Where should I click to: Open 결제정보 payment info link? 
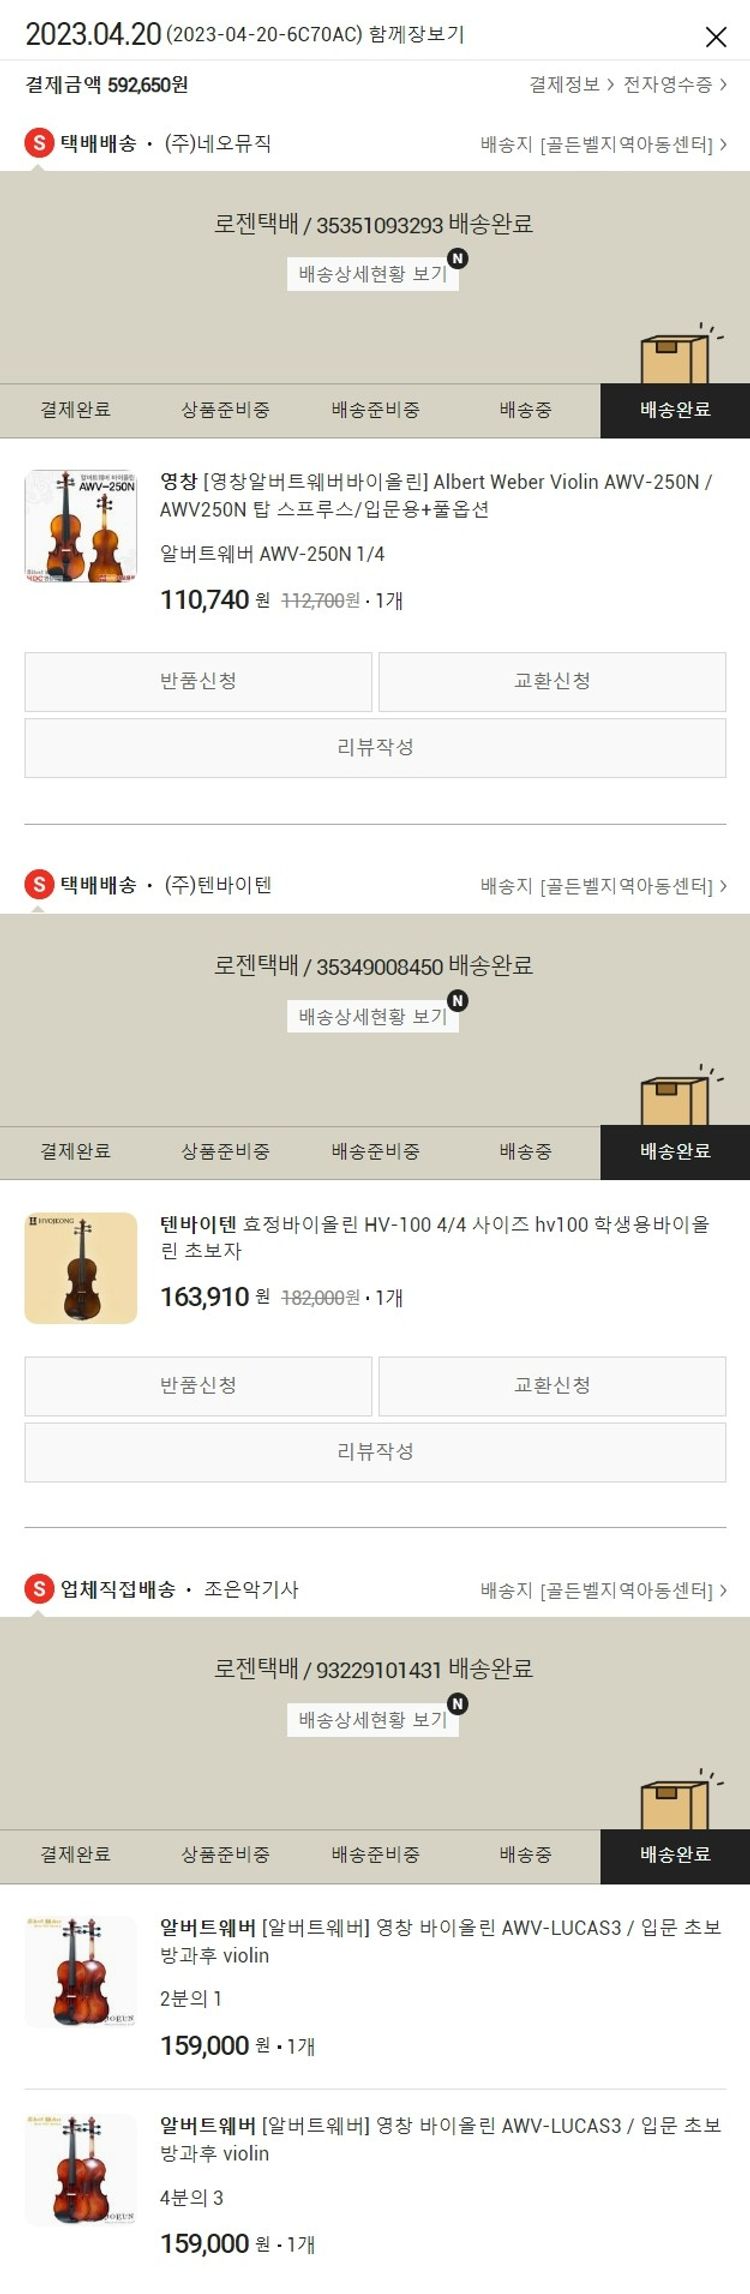click(571, 85)
